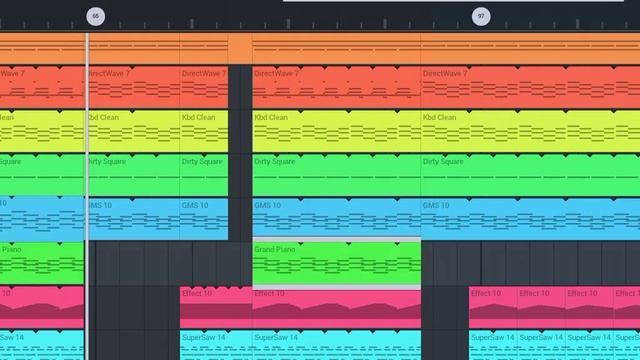Click the white horizontal scrollbar at the top
This screenshot has height=360, width=640.
(453, 1)
